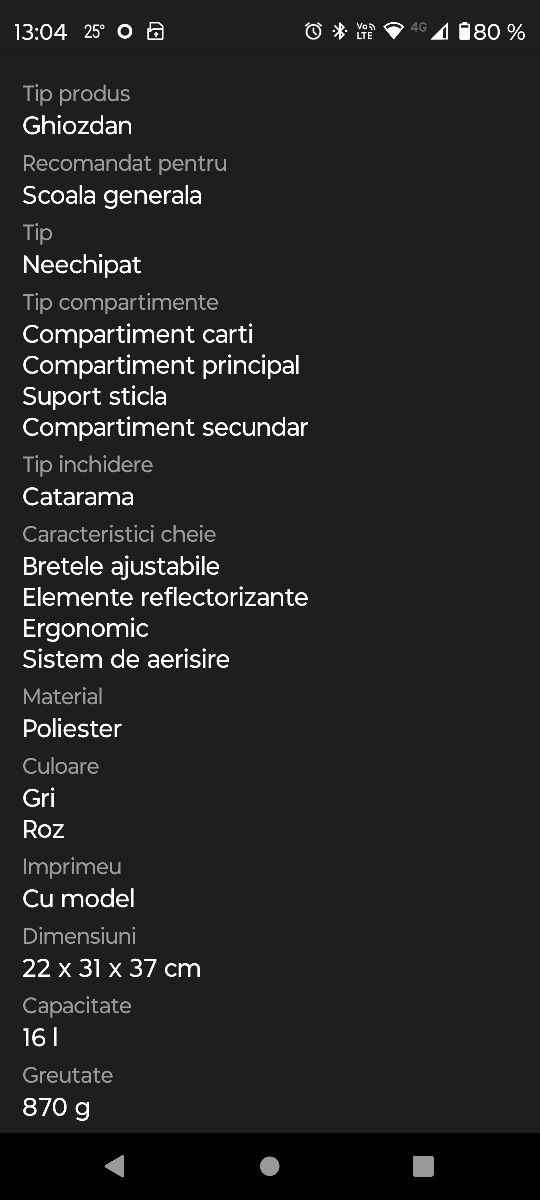The height and width of the screenshot is (1200, 540).
Task: Tap the 22 x 31 x 37 cm dimensions
Action: point(112,968)
